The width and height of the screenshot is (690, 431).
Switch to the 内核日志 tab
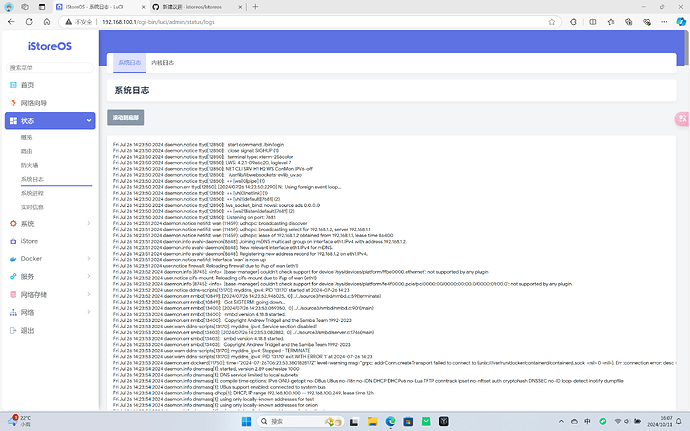[x=162, y=62]
